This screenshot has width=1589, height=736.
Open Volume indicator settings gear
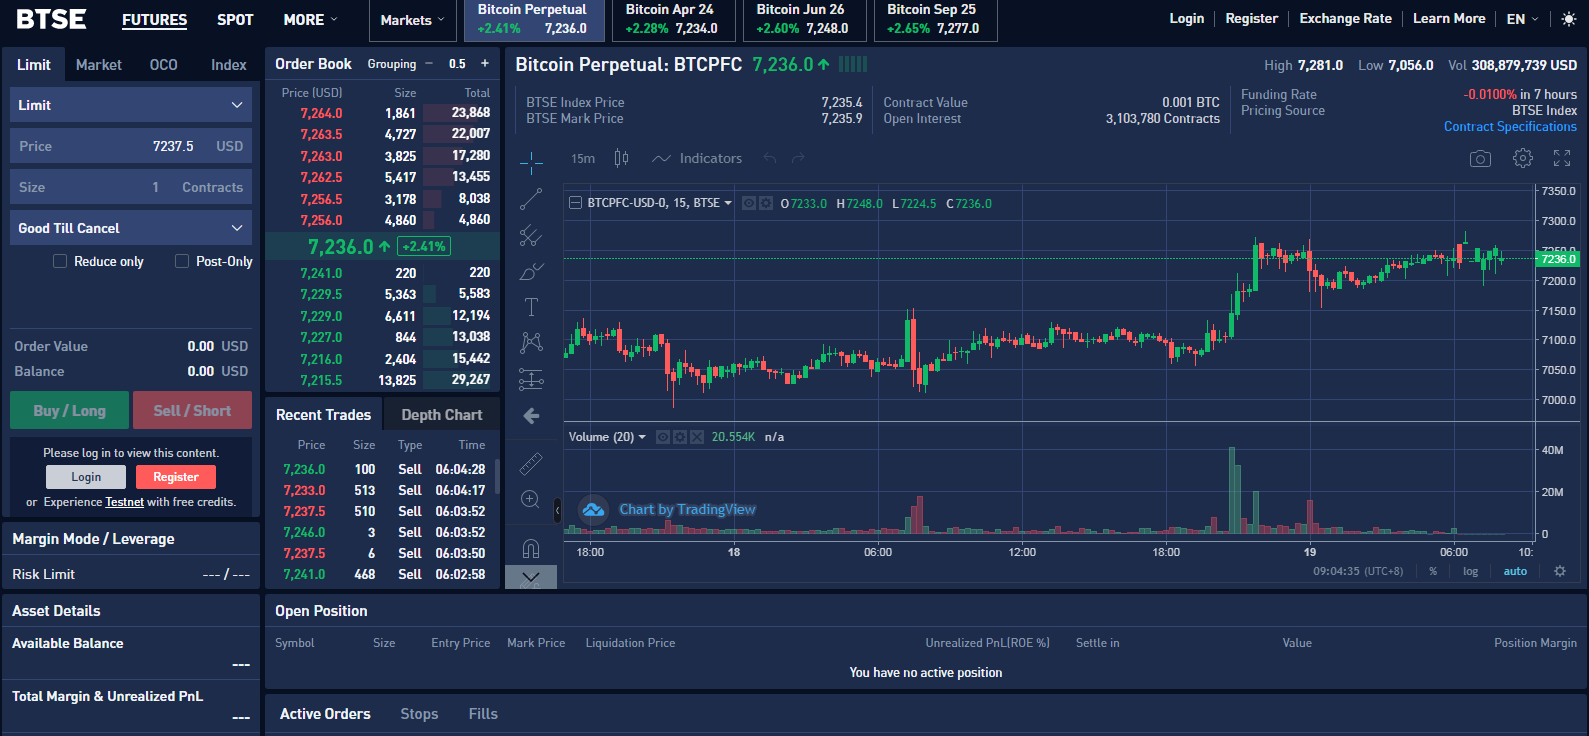pos(680,437)
